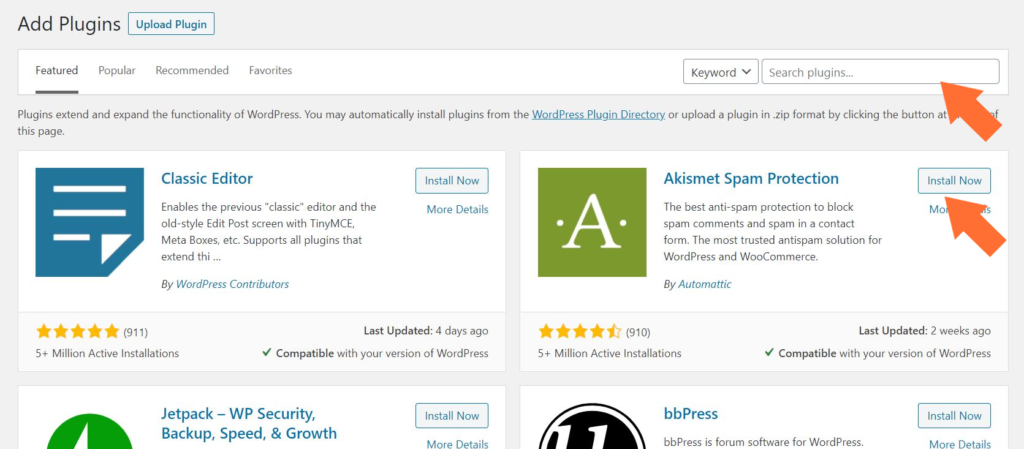Click "Last Updated: 2 weeks ago" text

point(924,331)
